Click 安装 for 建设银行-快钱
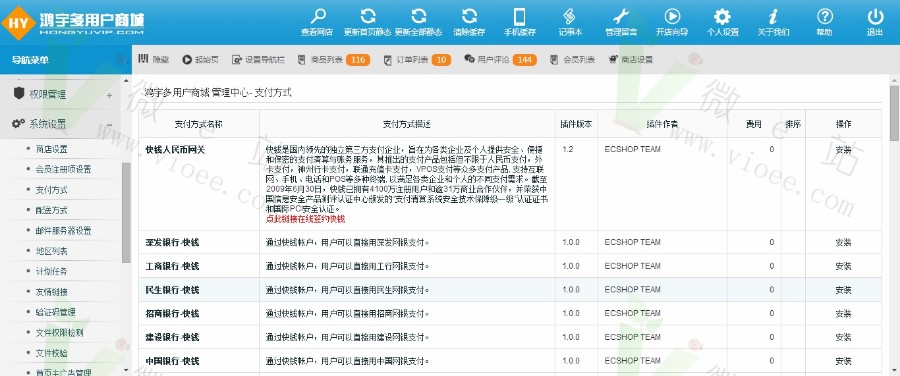 pyautogui.click(x=843, y=337)
